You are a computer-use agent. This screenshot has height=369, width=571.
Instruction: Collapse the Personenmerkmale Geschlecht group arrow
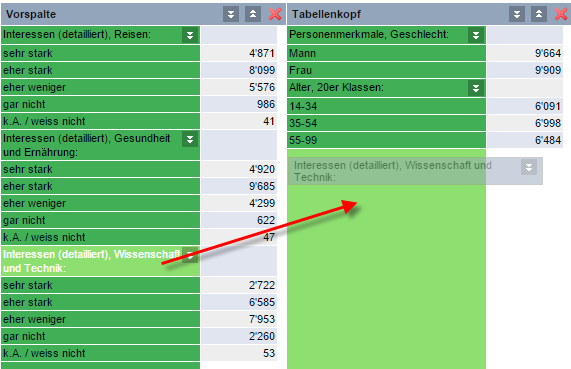[x=476, y=35]
